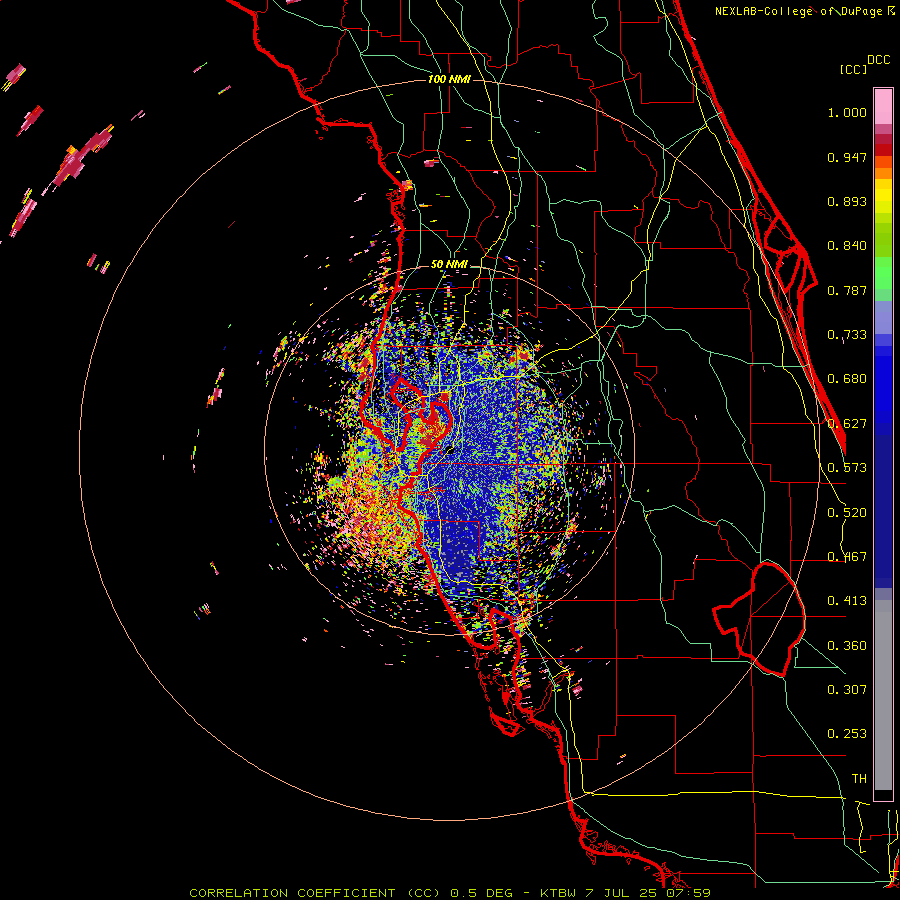The width and height of the screenshot is (900, 900).
Task: Select the 1.000 value on color scale
Action: point(847,112)
